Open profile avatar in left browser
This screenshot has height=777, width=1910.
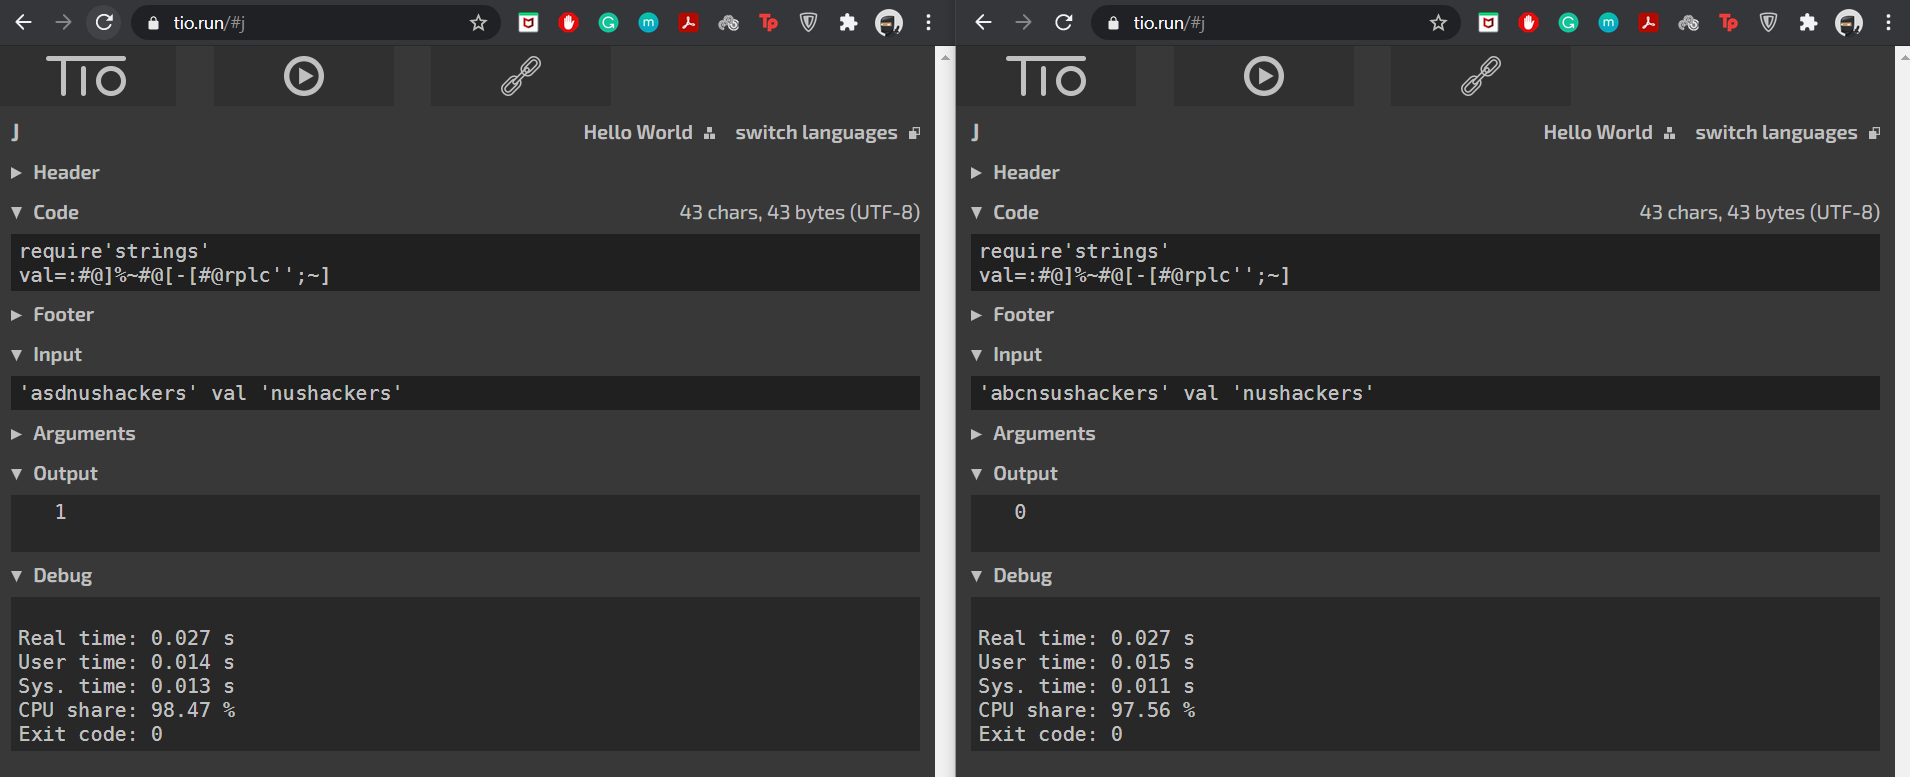point(889,22)
